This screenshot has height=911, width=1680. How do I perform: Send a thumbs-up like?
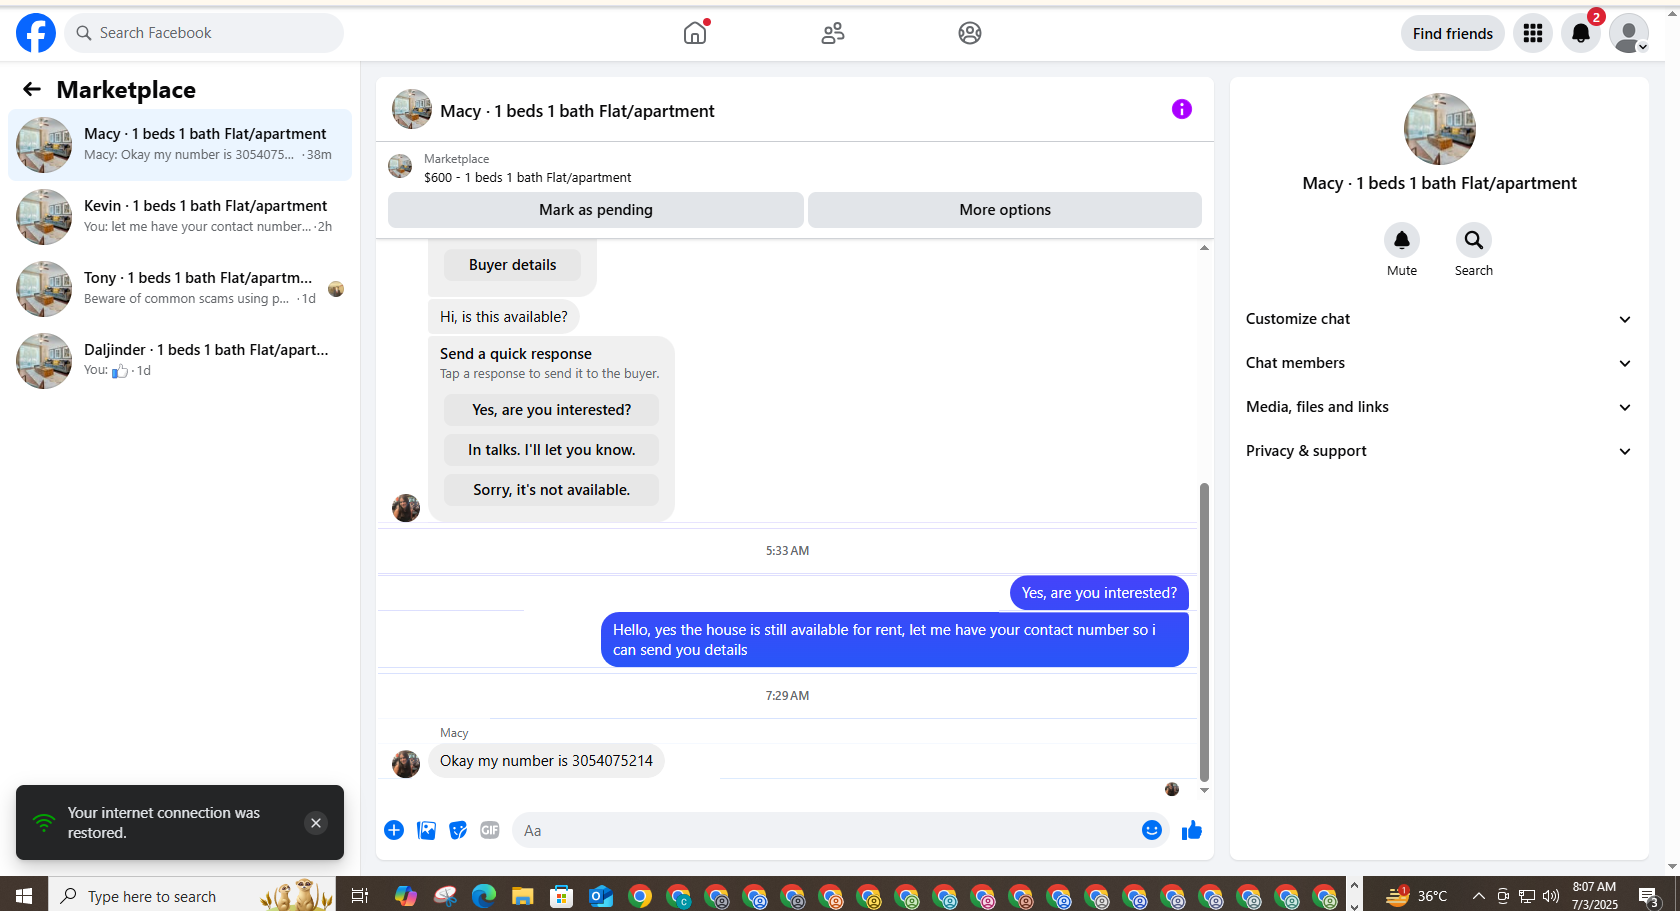(1192, 830)
